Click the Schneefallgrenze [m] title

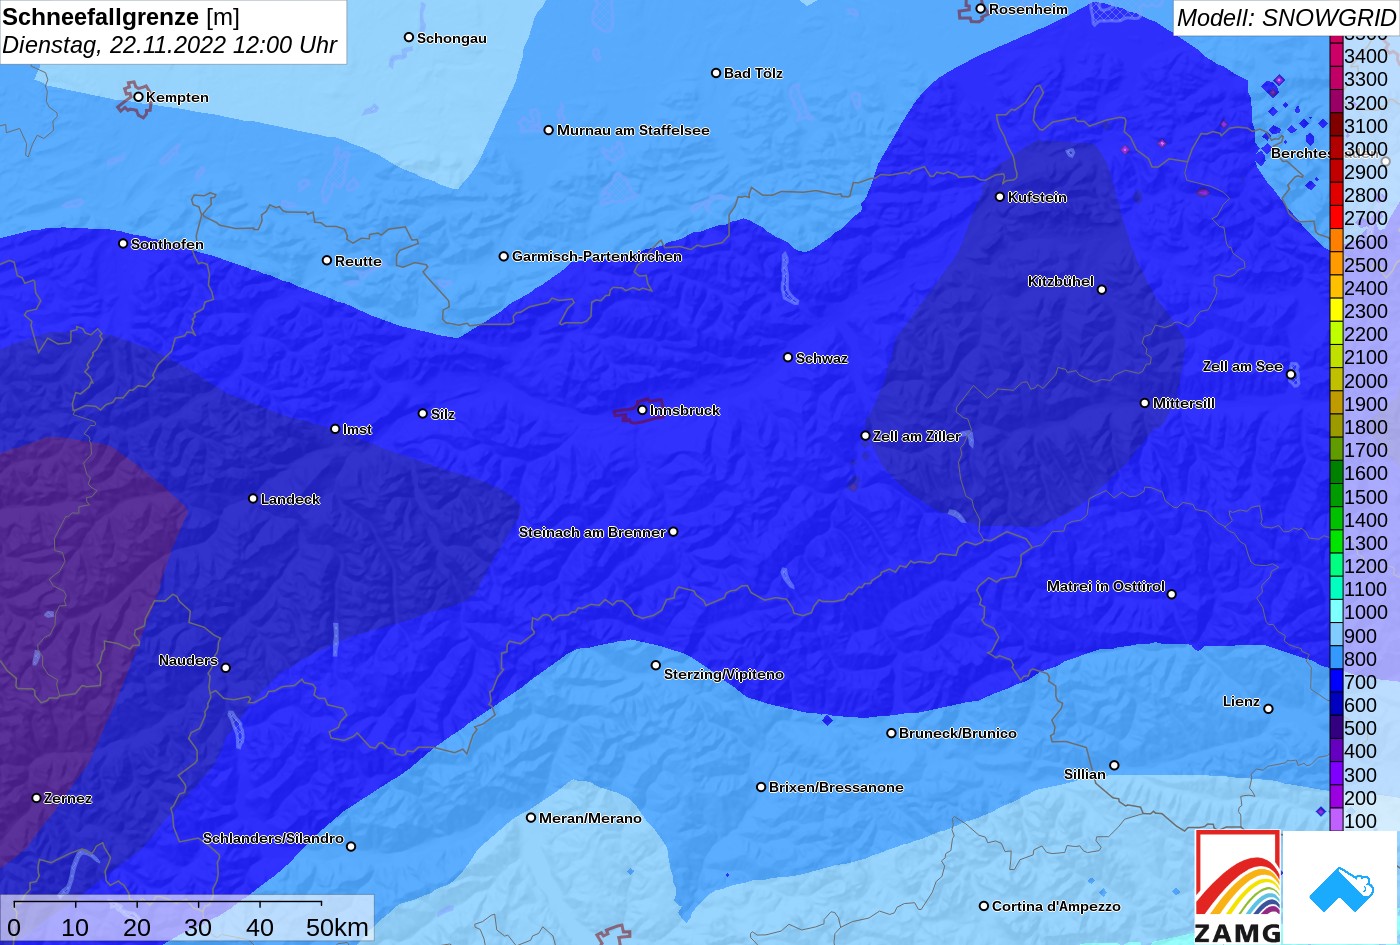click(121, 17)
